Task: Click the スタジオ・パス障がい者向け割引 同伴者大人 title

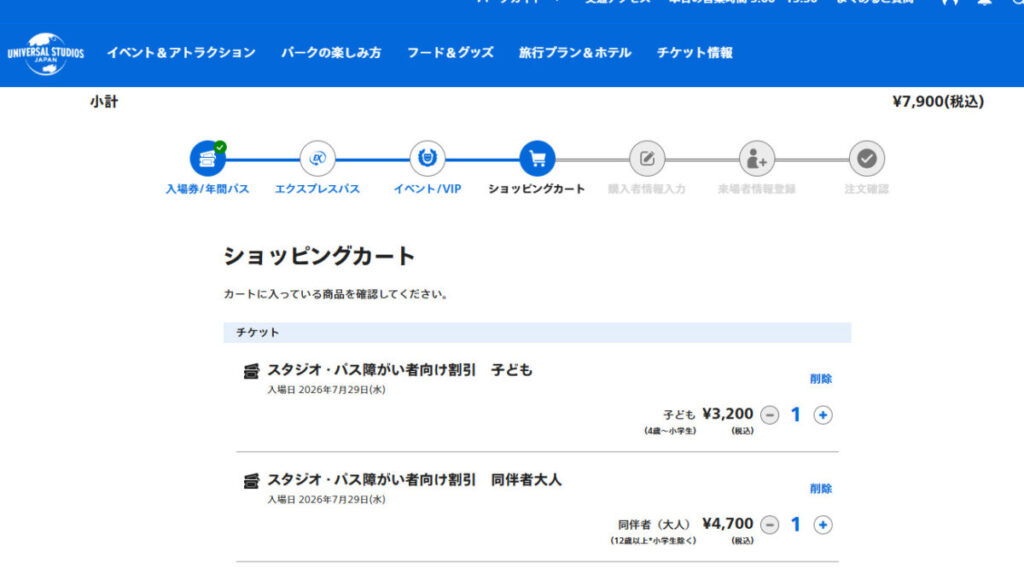Action: click(414, 479)
